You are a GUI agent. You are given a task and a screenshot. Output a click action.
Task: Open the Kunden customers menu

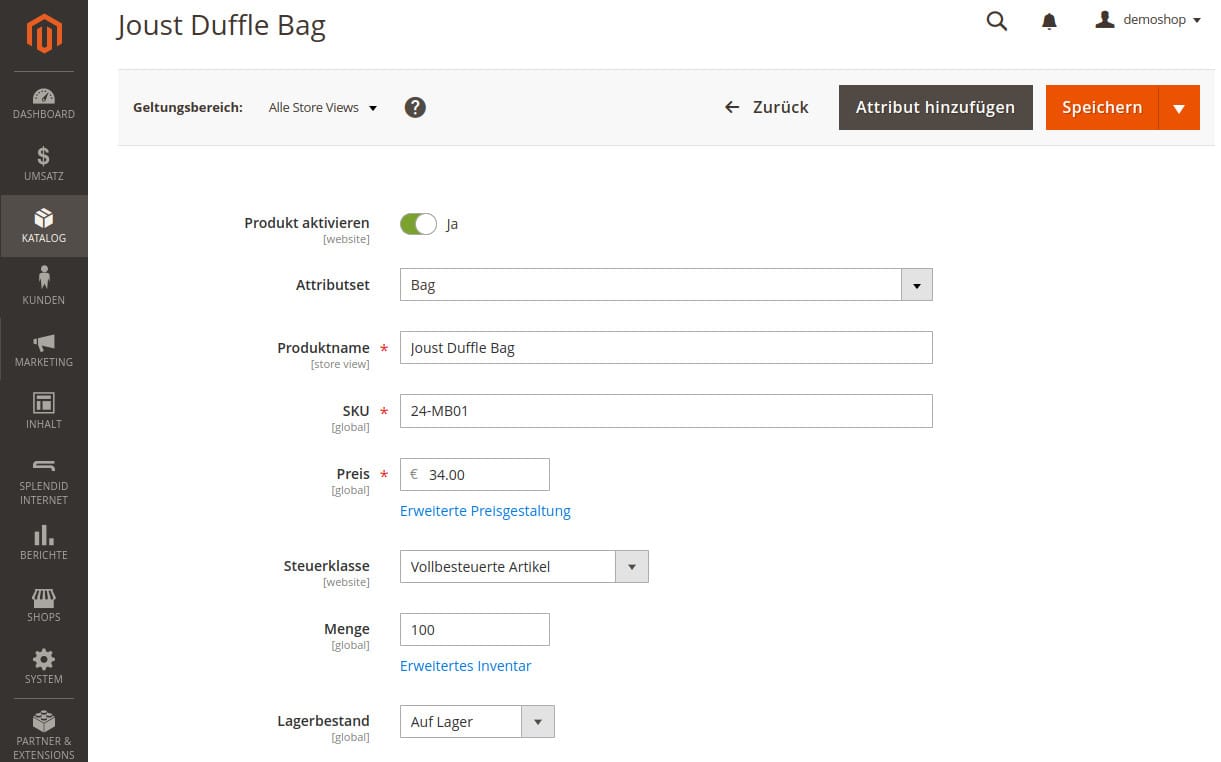44,288
